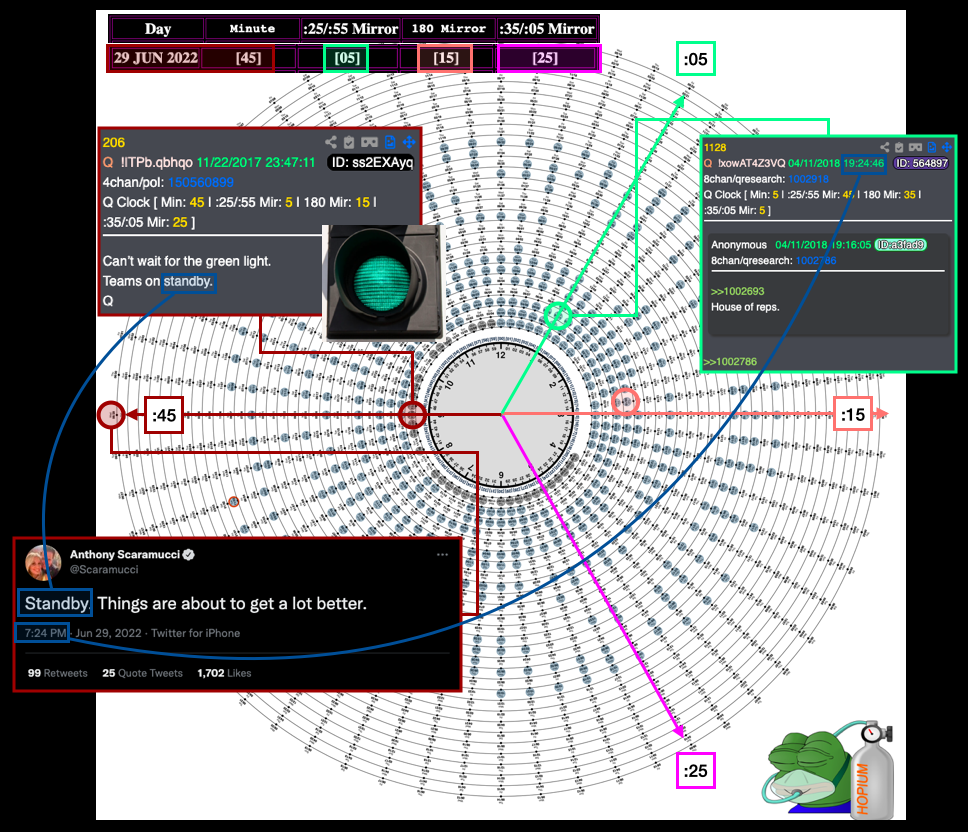
Task: Click the :35/:05 Mirror column header
Action: 547,29
